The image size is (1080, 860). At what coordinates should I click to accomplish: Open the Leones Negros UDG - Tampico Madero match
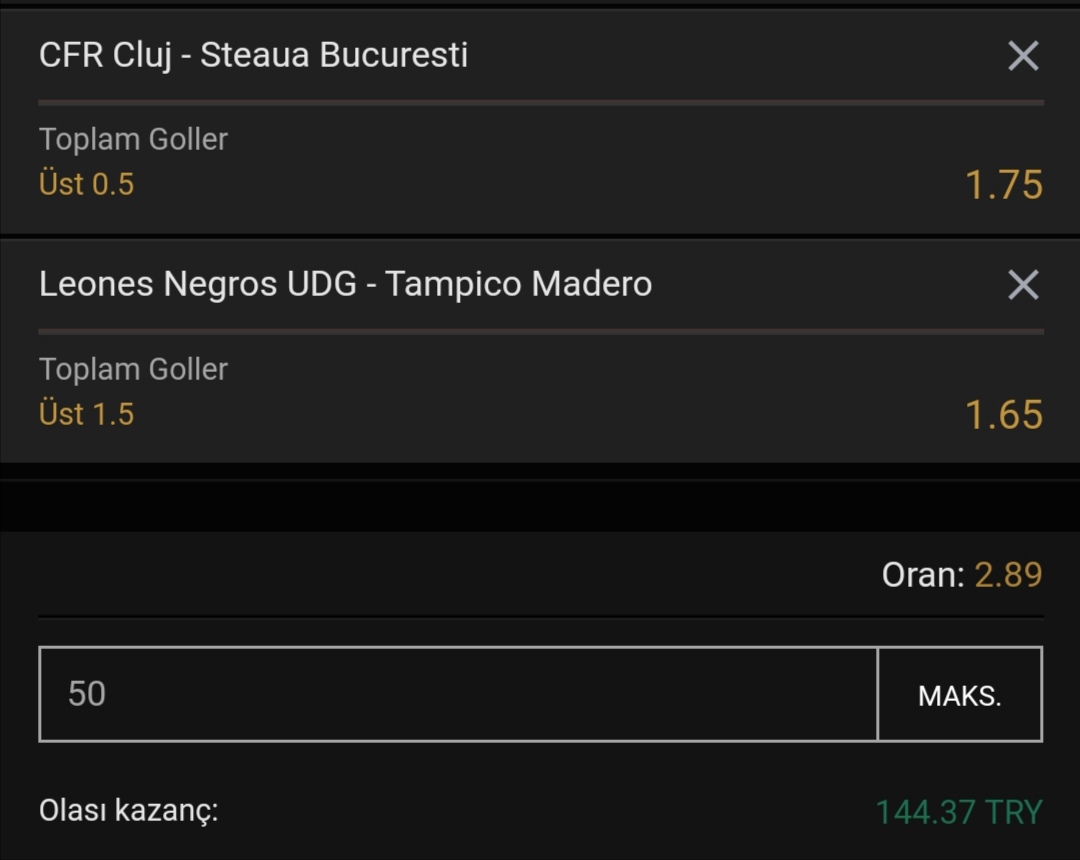(345, 284)
